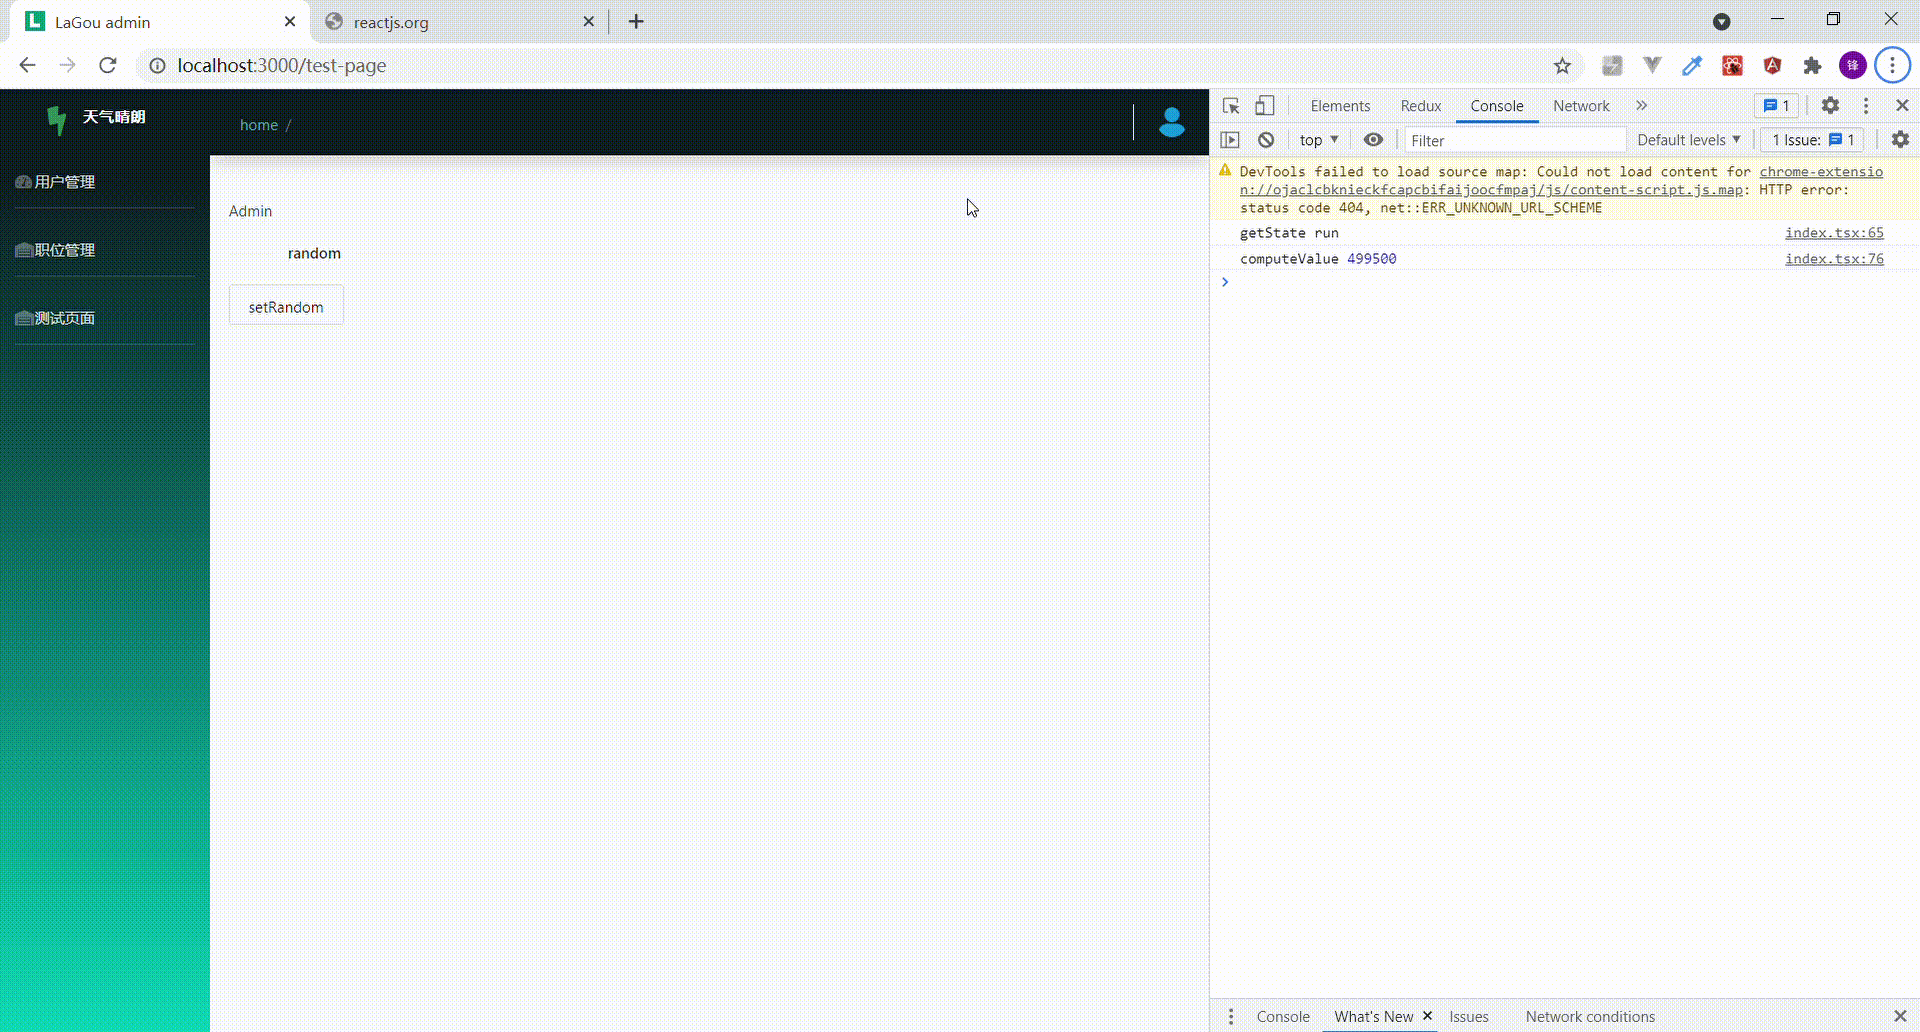Open the DevTools three-dot customize menu
1920x1032 pixels.
point(1866,105)
